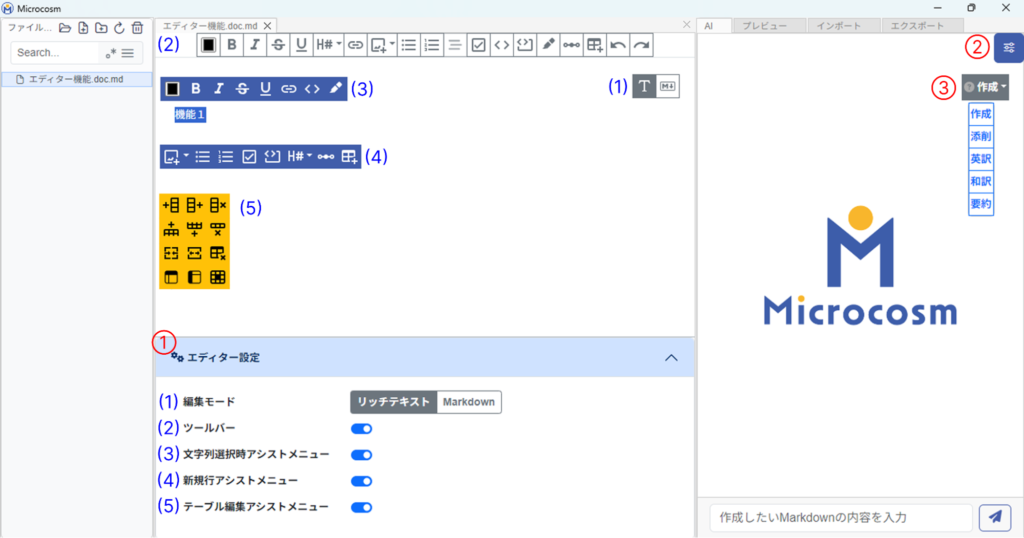This screenshot has width=1024, height=538.
Task: Create a new file in the file panel
Action: click(83, 28)
